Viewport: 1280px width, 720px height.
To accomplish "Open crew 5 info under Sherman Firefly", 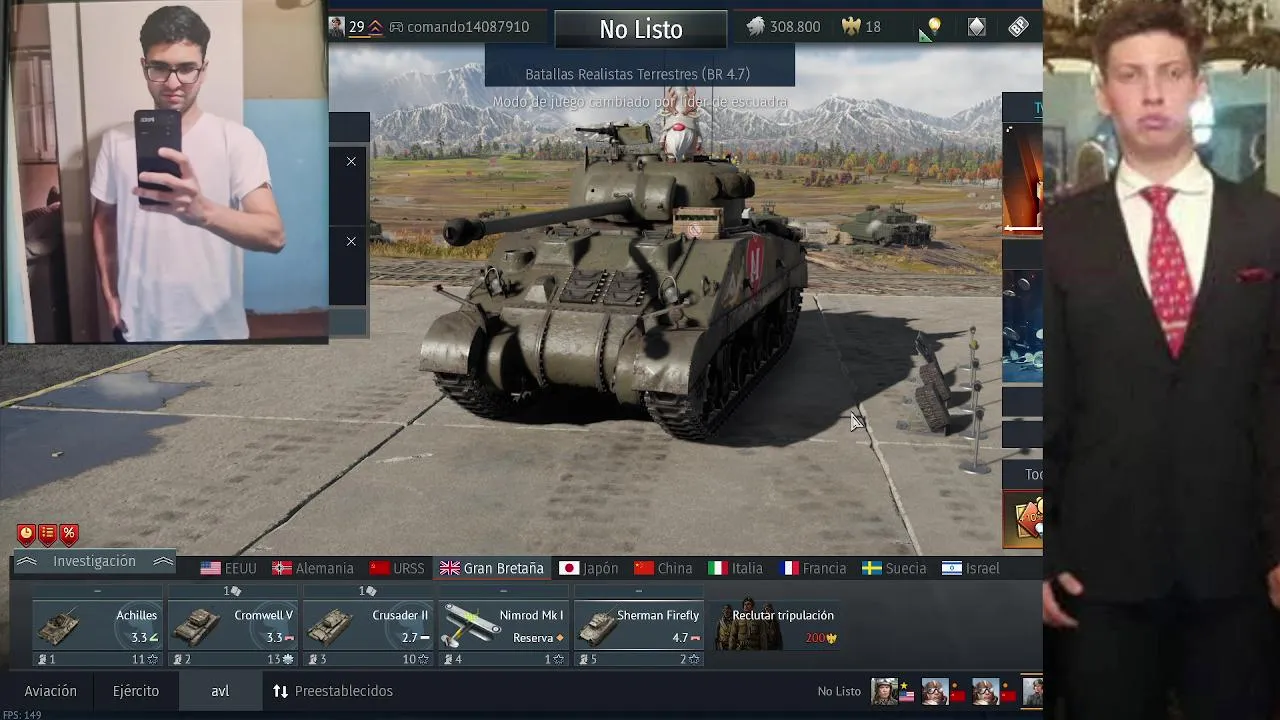I will (x=588, y=659).
